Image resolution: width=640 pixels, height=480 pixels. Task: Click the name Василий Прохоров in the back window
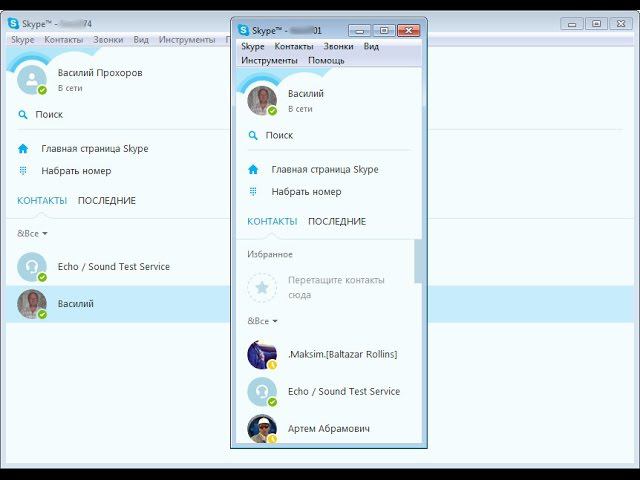pyautogui.click(x=100, y=73)
